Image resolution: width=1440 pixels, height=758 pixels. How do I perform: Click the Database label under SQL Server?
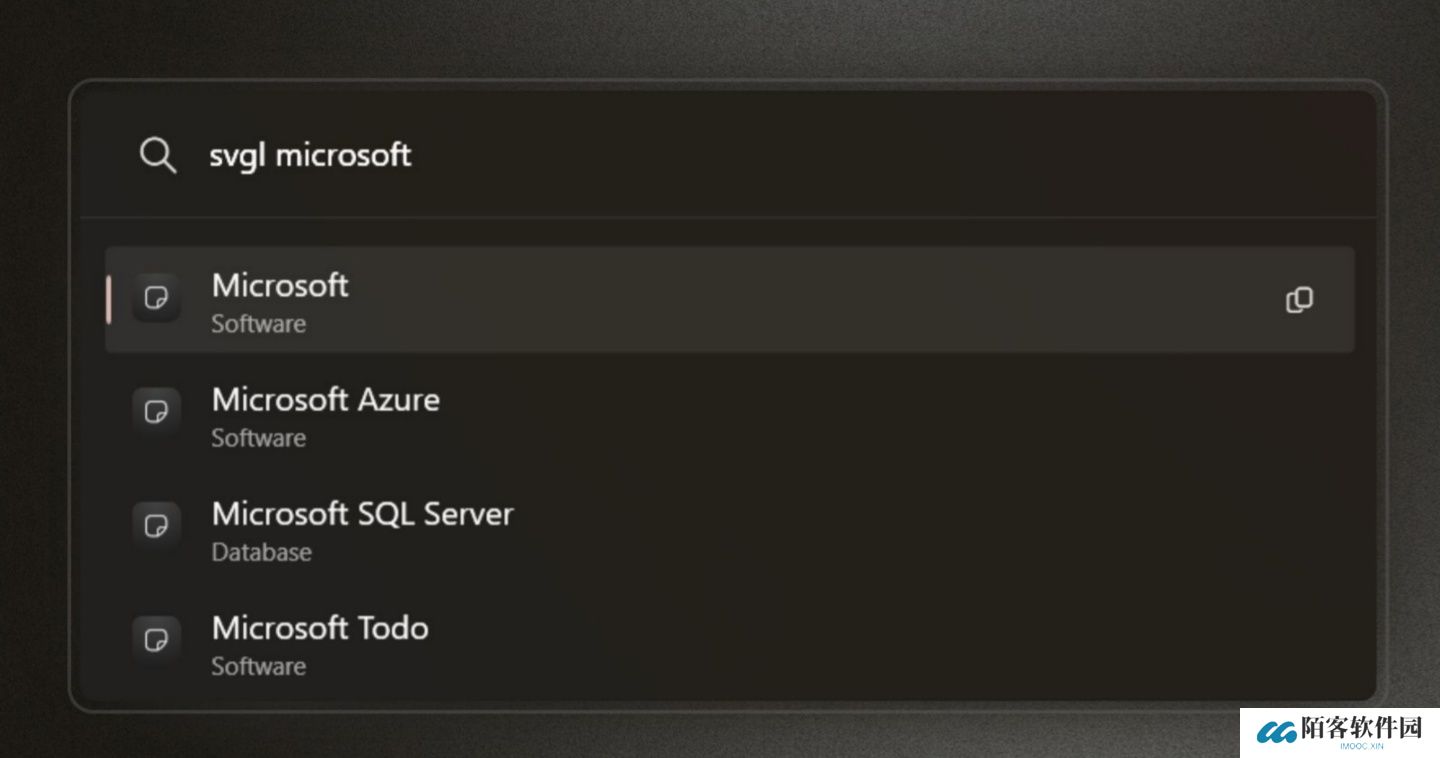point(261,552)
